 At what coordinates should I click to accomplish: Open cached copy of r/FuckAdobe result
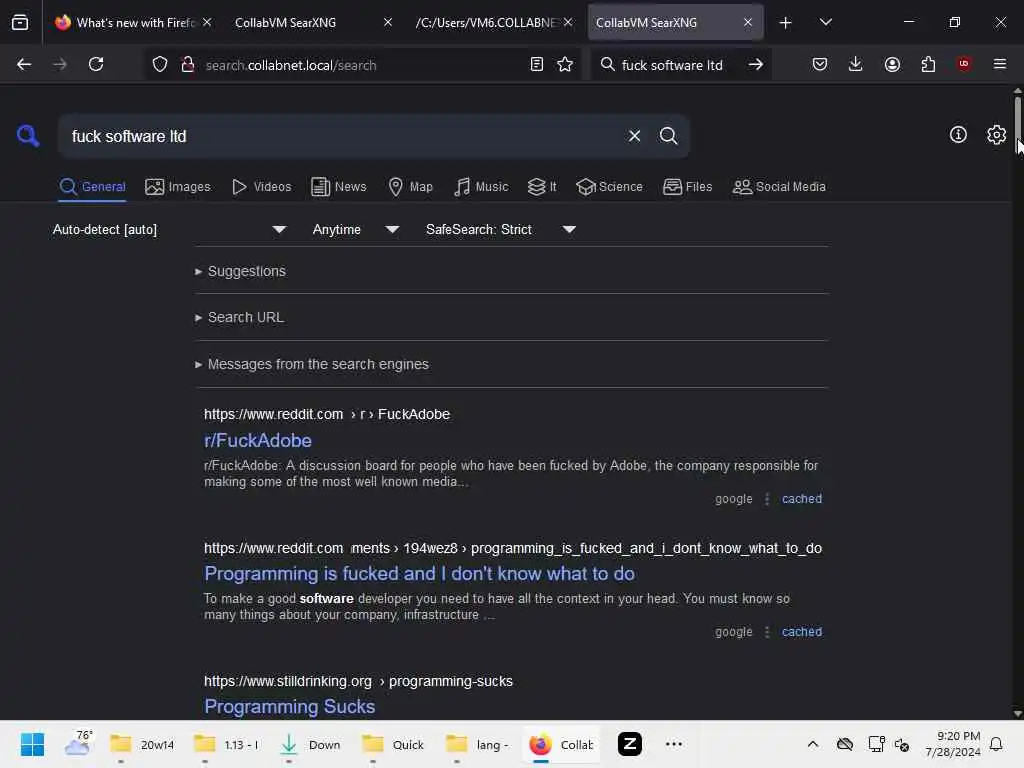click(801, 499)
